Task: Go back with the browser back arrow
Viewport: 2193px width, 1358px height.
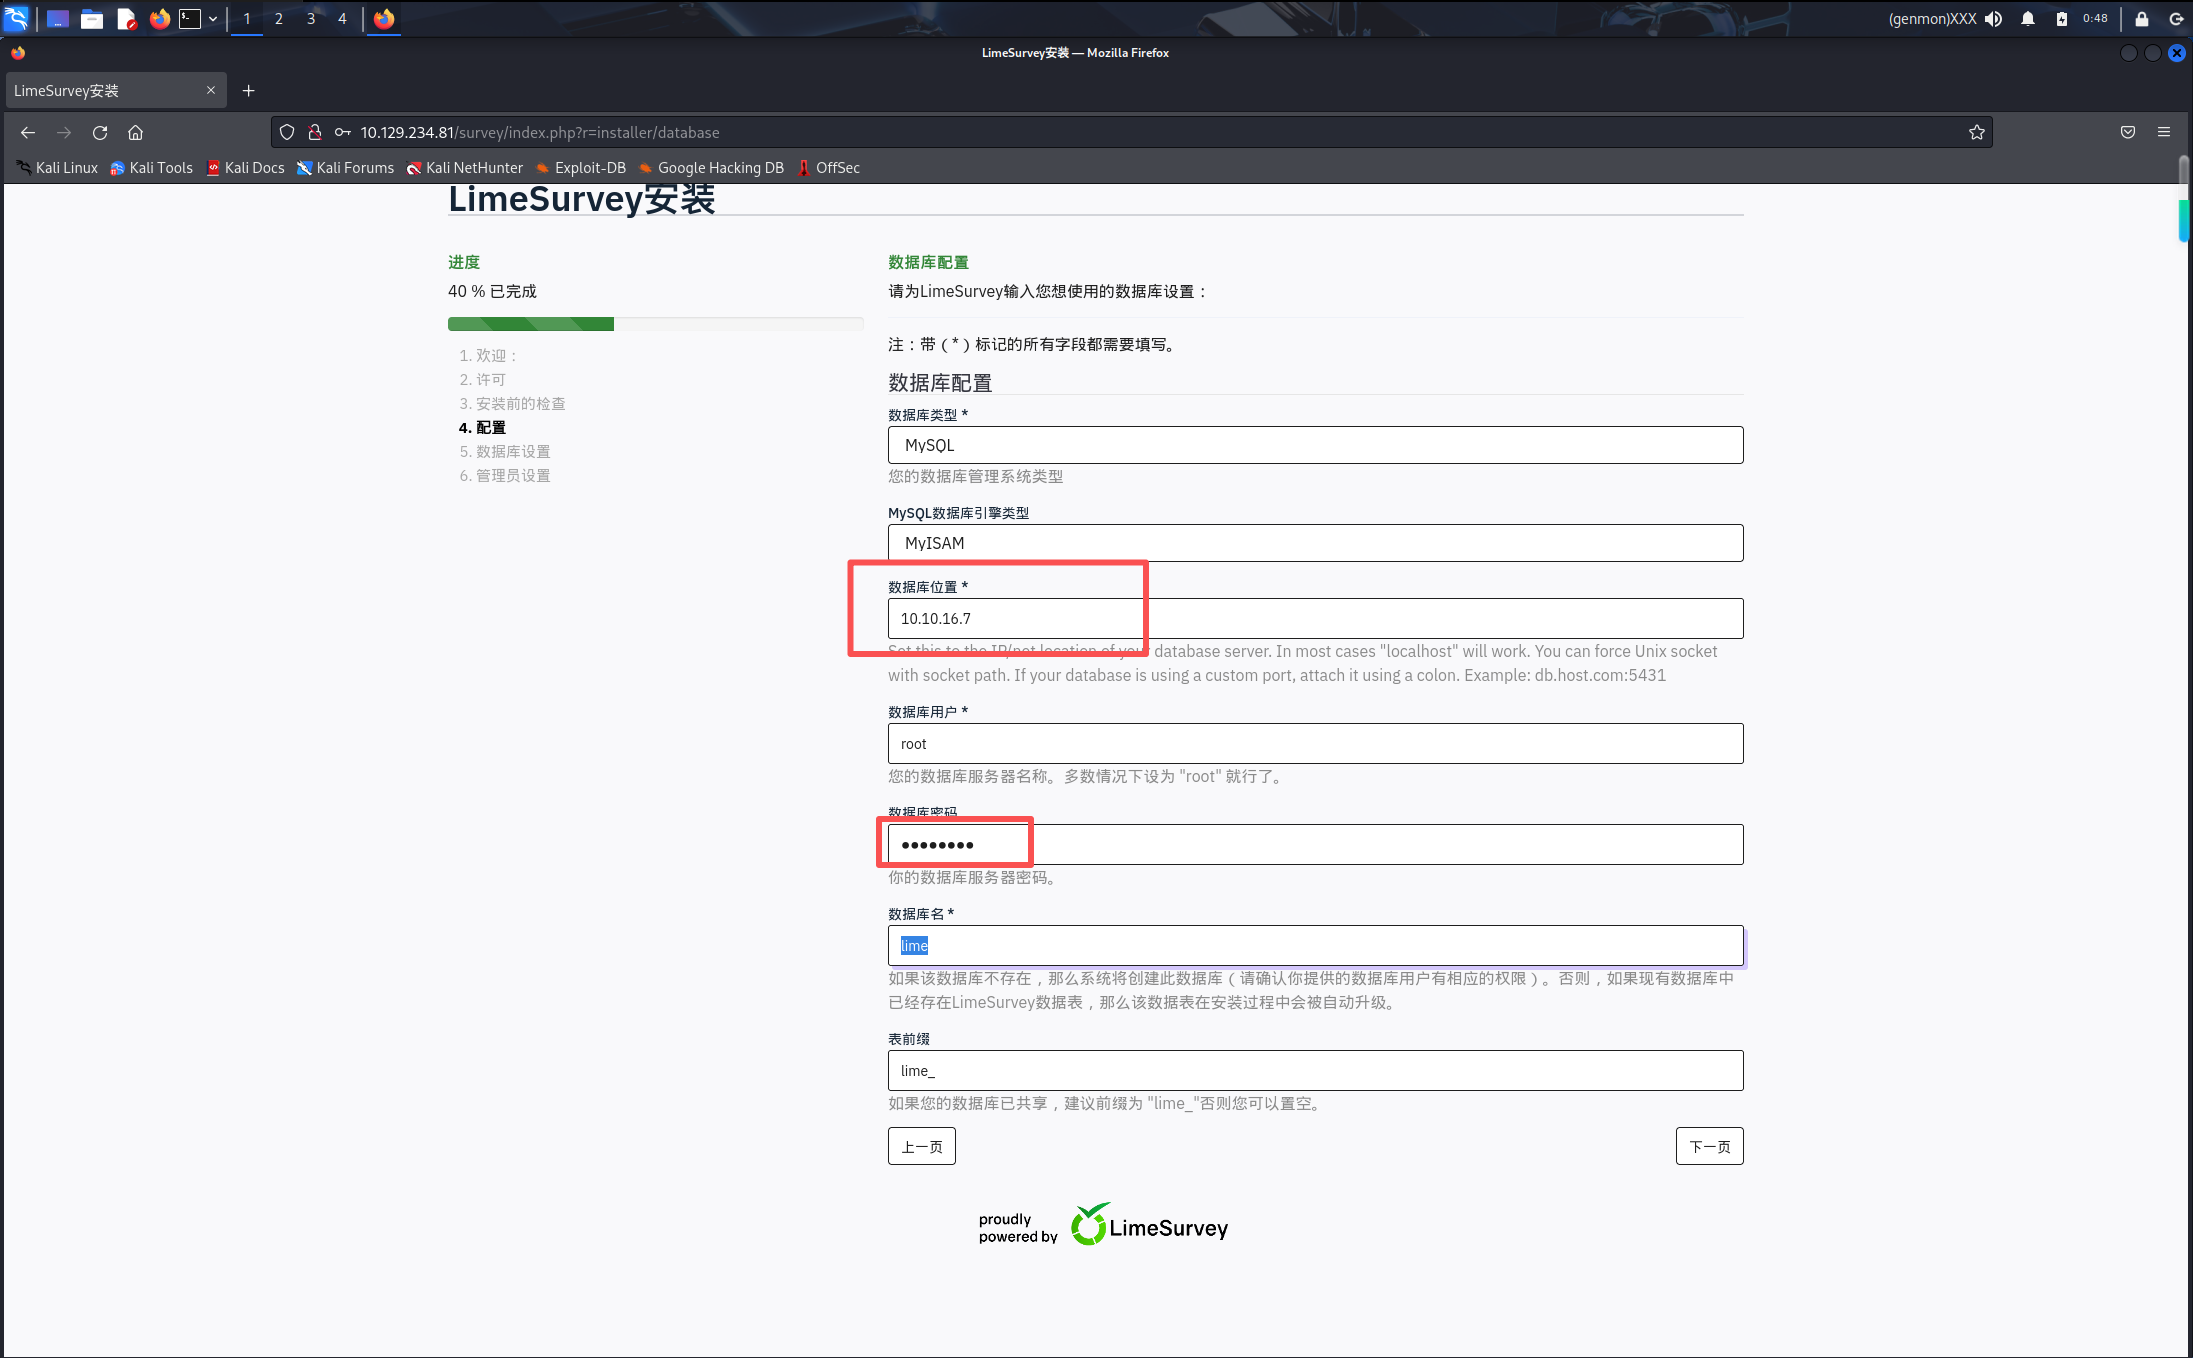Action: tap(28, 132)
